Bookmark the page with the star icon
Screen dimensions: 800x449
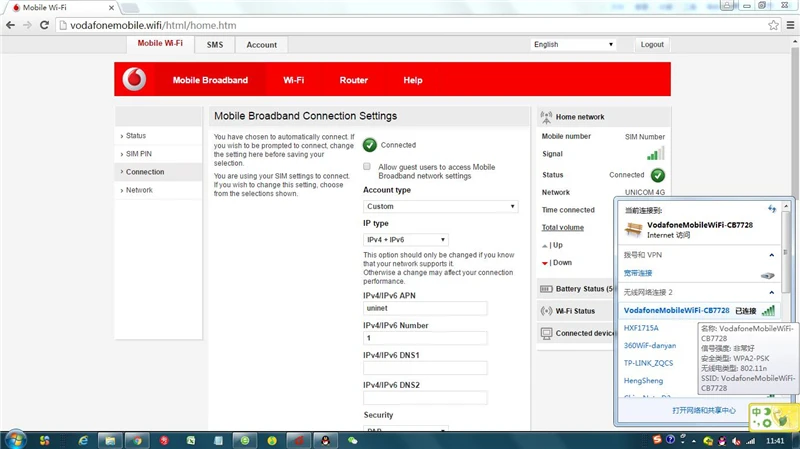773,25
